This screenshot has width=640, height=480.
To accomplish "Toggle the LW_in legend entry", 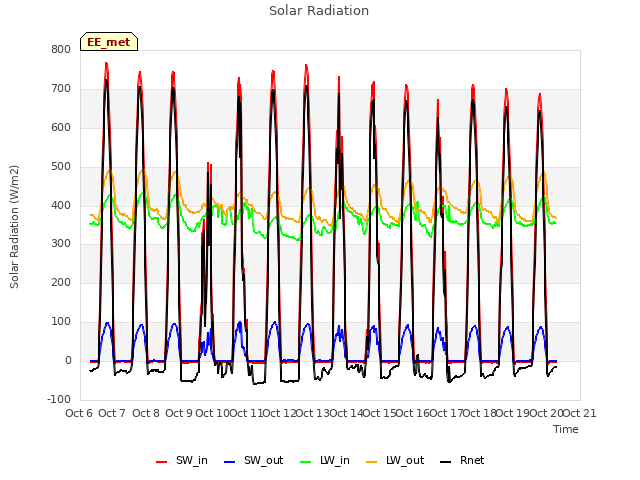I will [x=325, y=461].
